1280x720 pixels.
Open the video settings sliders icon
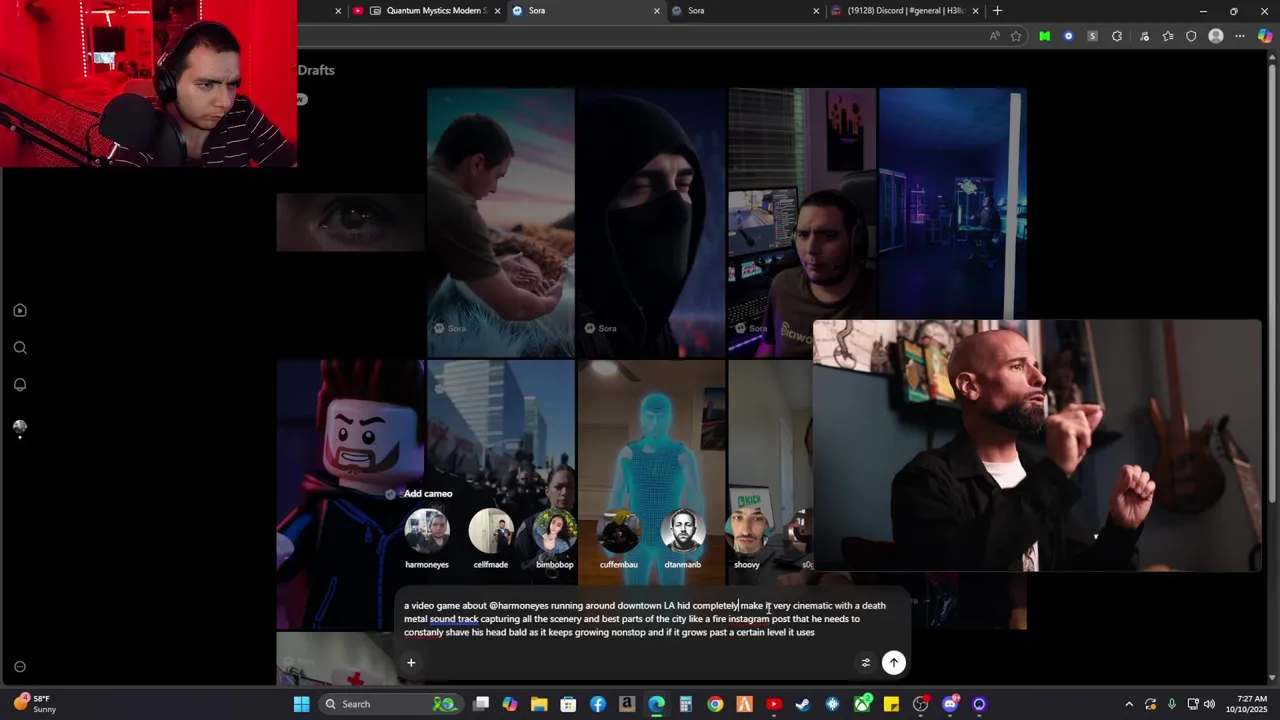(866, 662)
